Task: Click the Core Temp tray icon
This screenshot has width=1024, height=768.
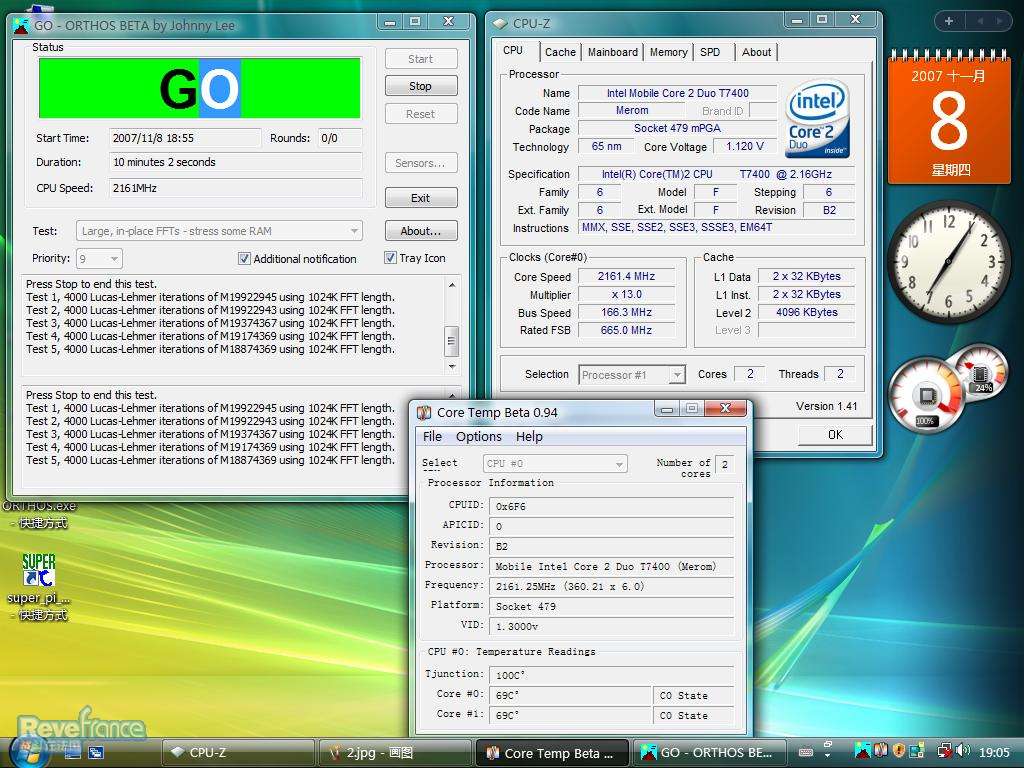Action: coord(880,752)
